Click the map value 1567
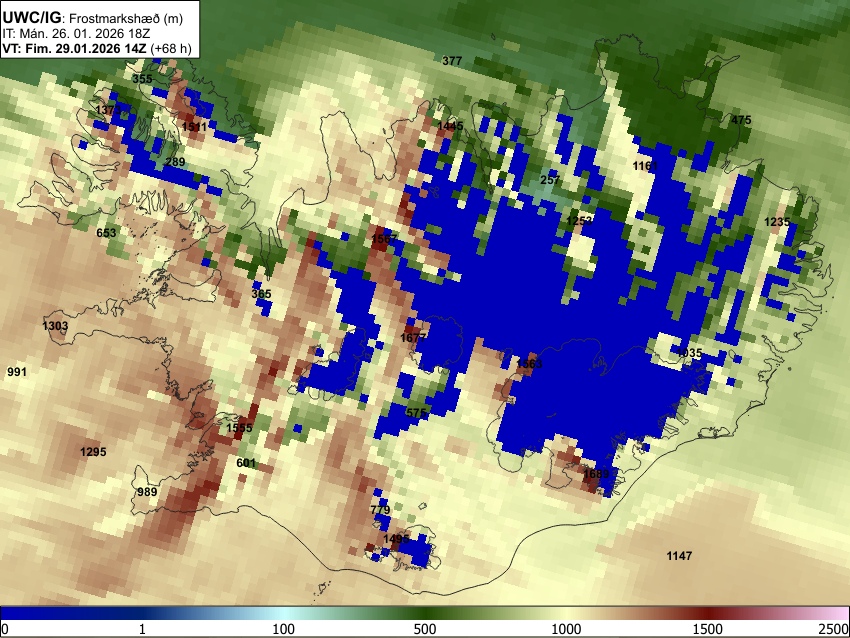850x638 pixels. pos(385,239)
